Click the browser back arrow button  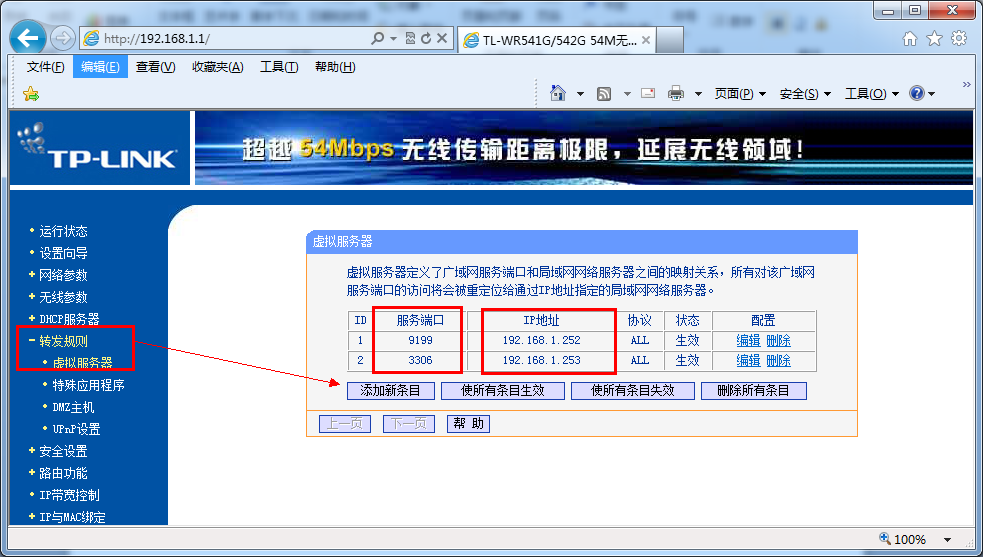click(28, 39)
